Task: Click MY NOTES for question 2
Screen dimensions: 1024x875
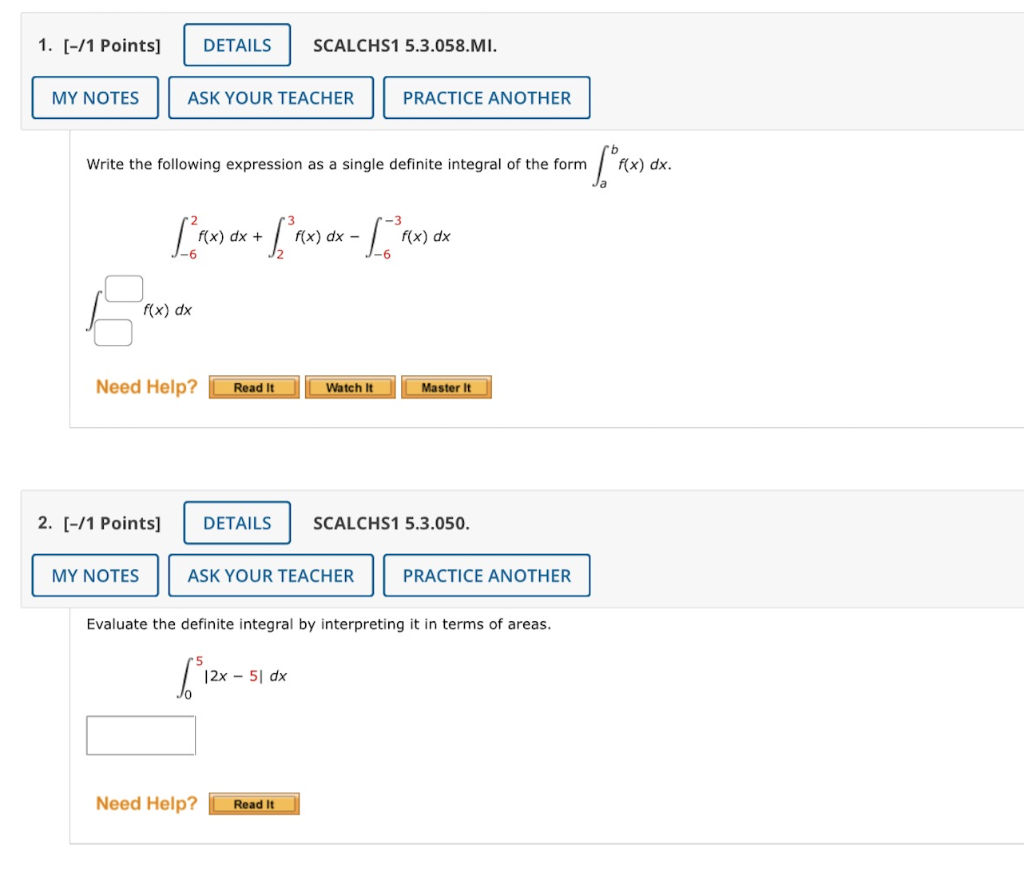Action: (x=95, y=575)
